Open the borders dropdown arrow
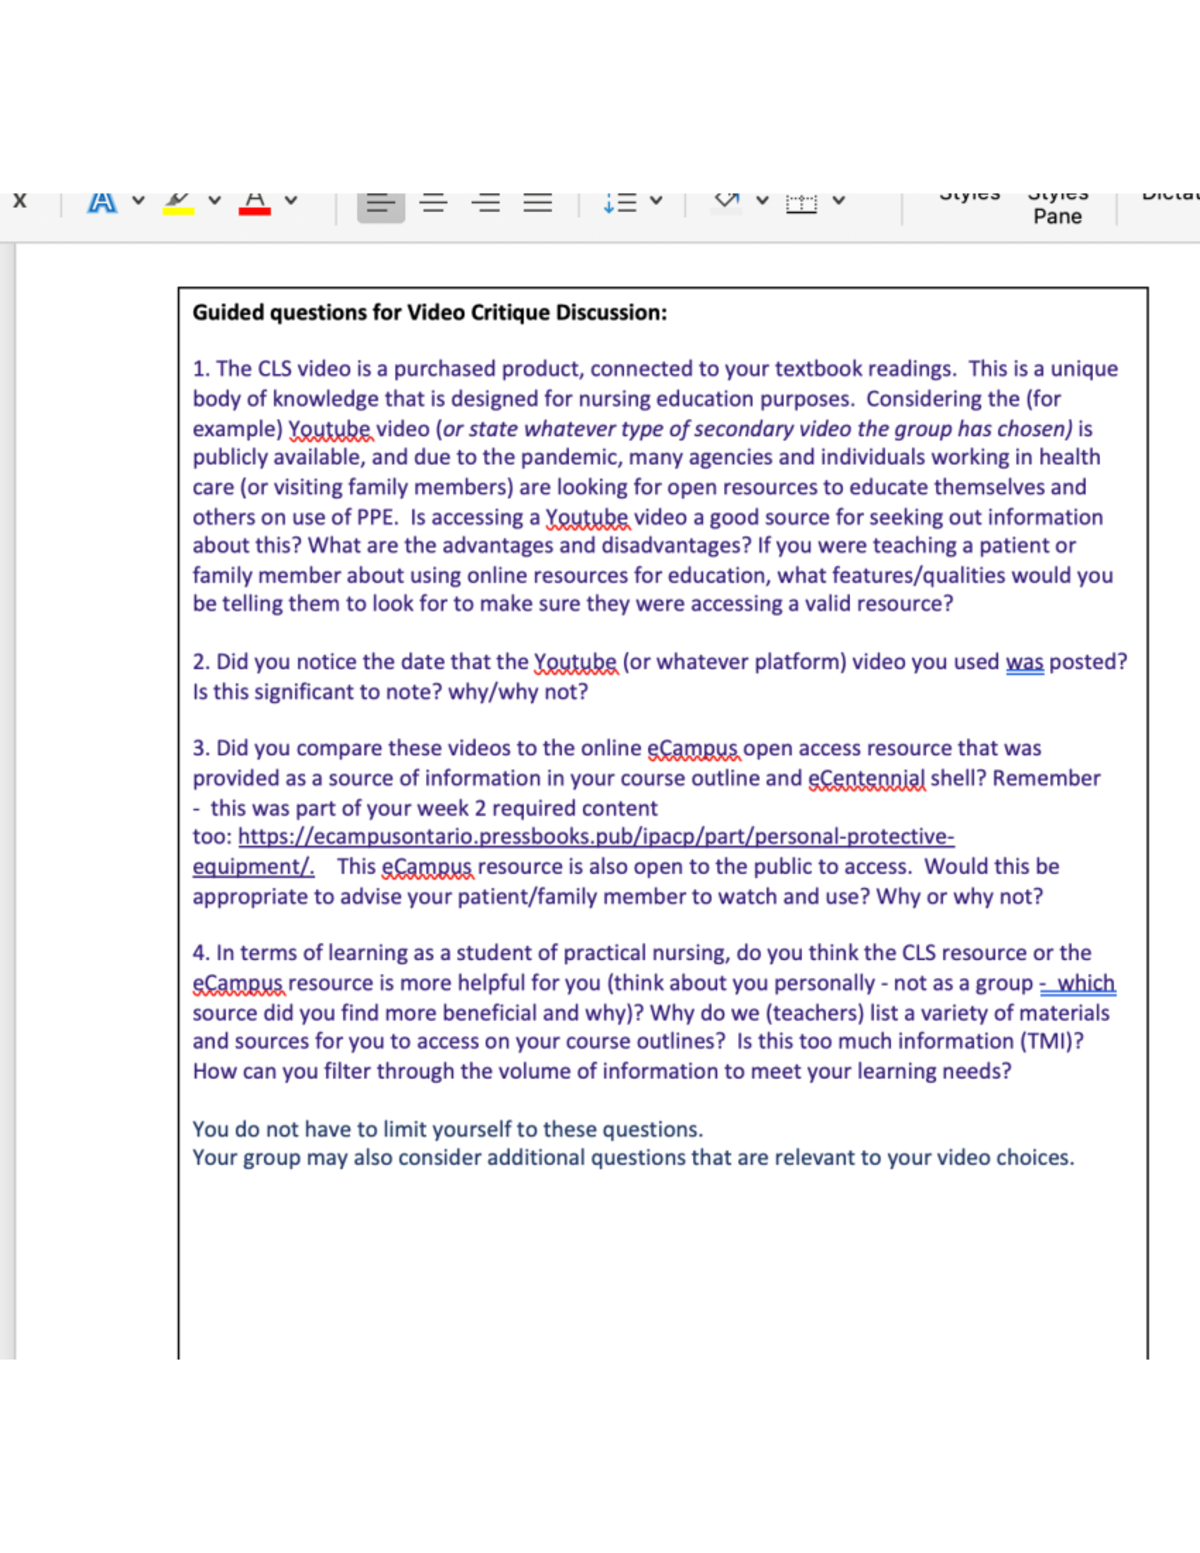This screenshot has width=1200, height=1553. tap(839, 201)
